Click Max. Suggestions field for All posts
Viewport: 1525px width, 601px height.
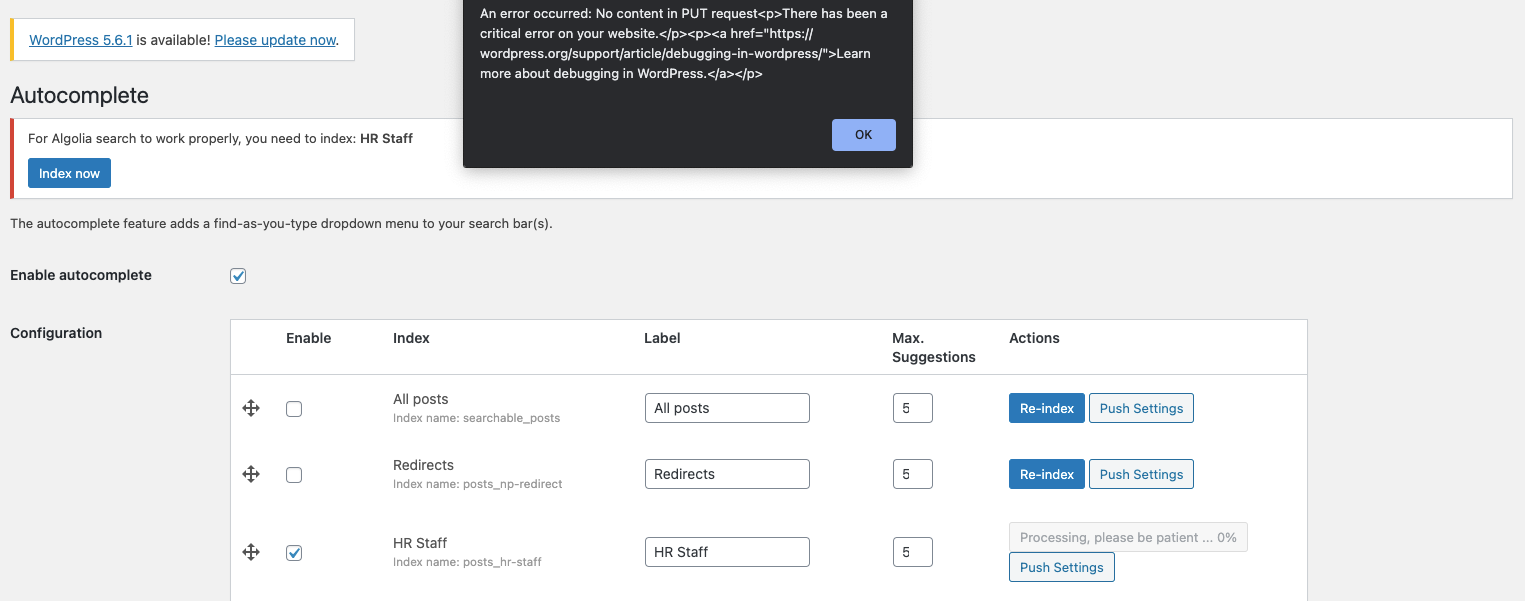(x=913, y=408)
